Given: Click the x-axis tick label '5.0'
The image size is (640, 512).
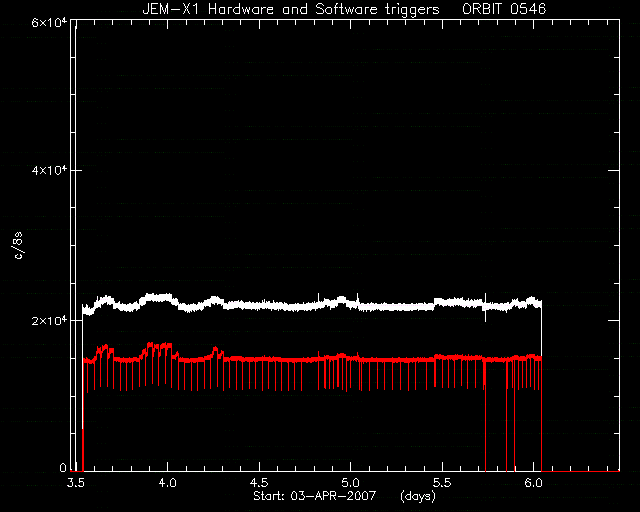Looking at the screenshot, I should point(351,483).
